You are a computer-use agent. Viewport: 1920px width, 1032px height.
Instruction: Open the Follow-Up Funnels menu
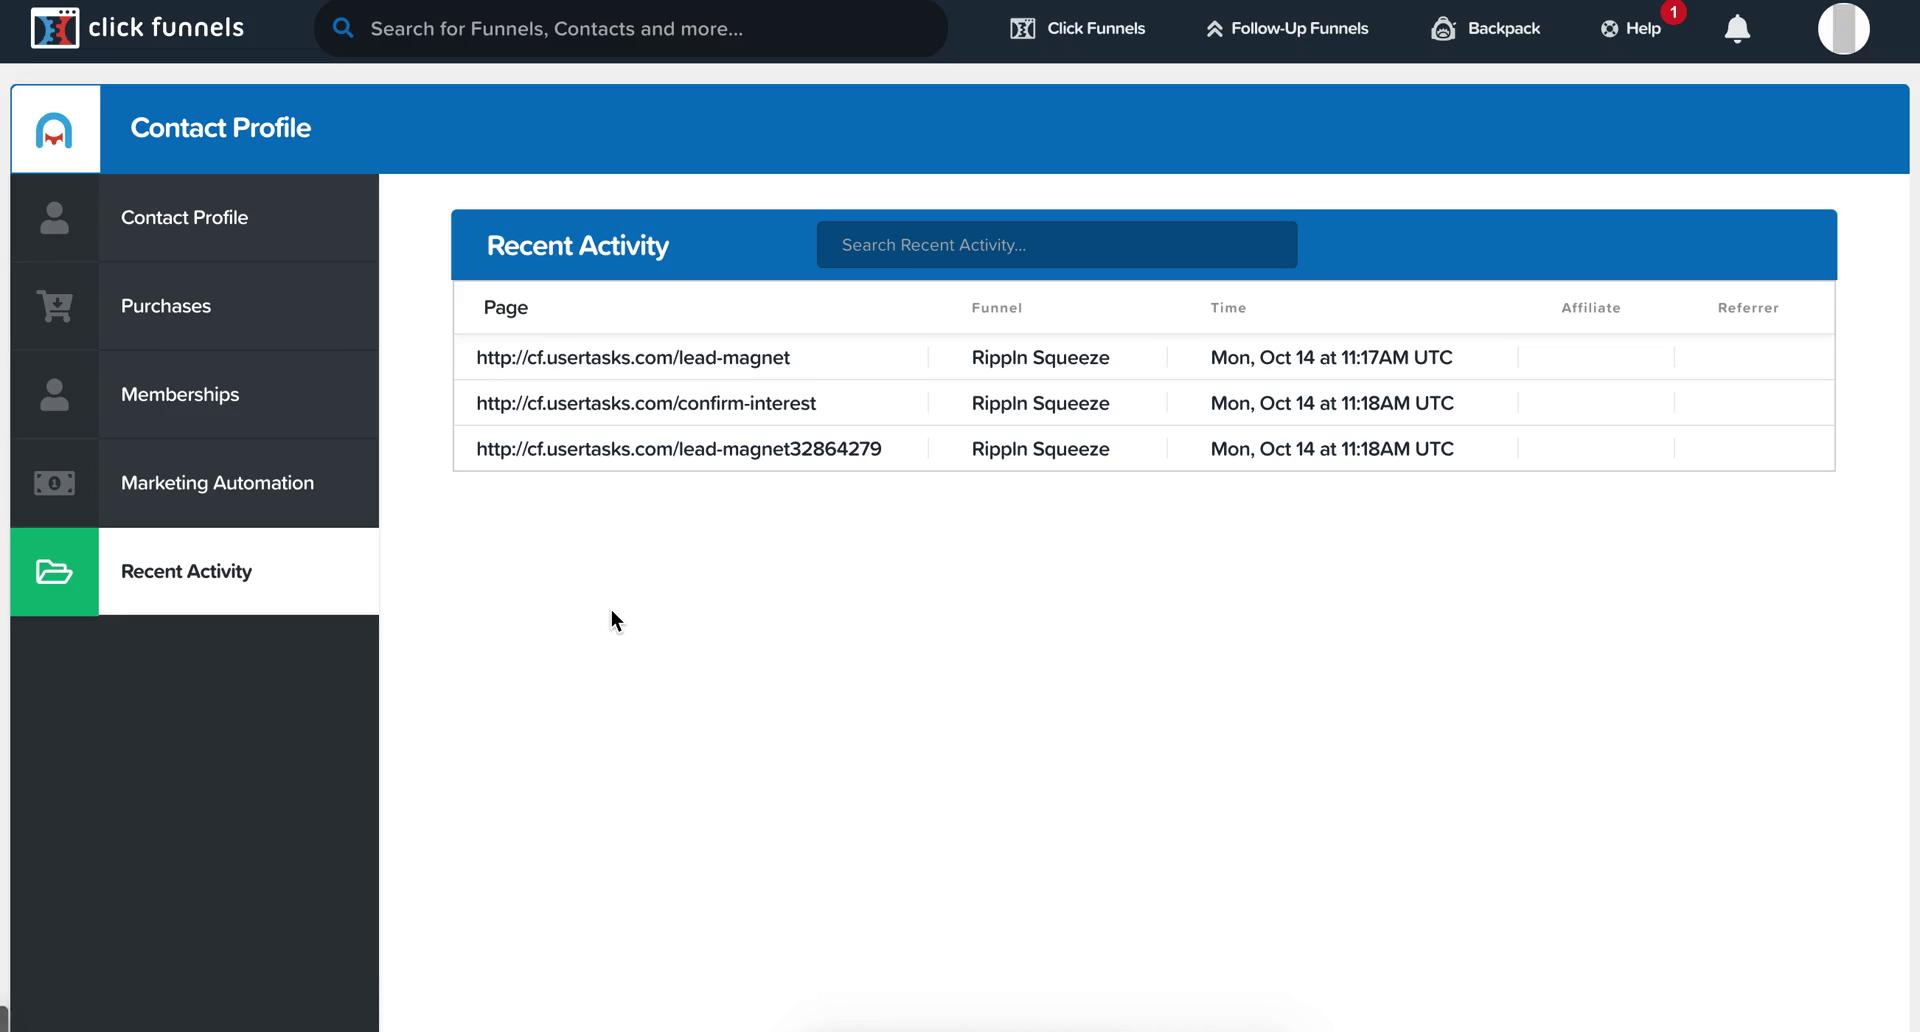(1287, 29)
